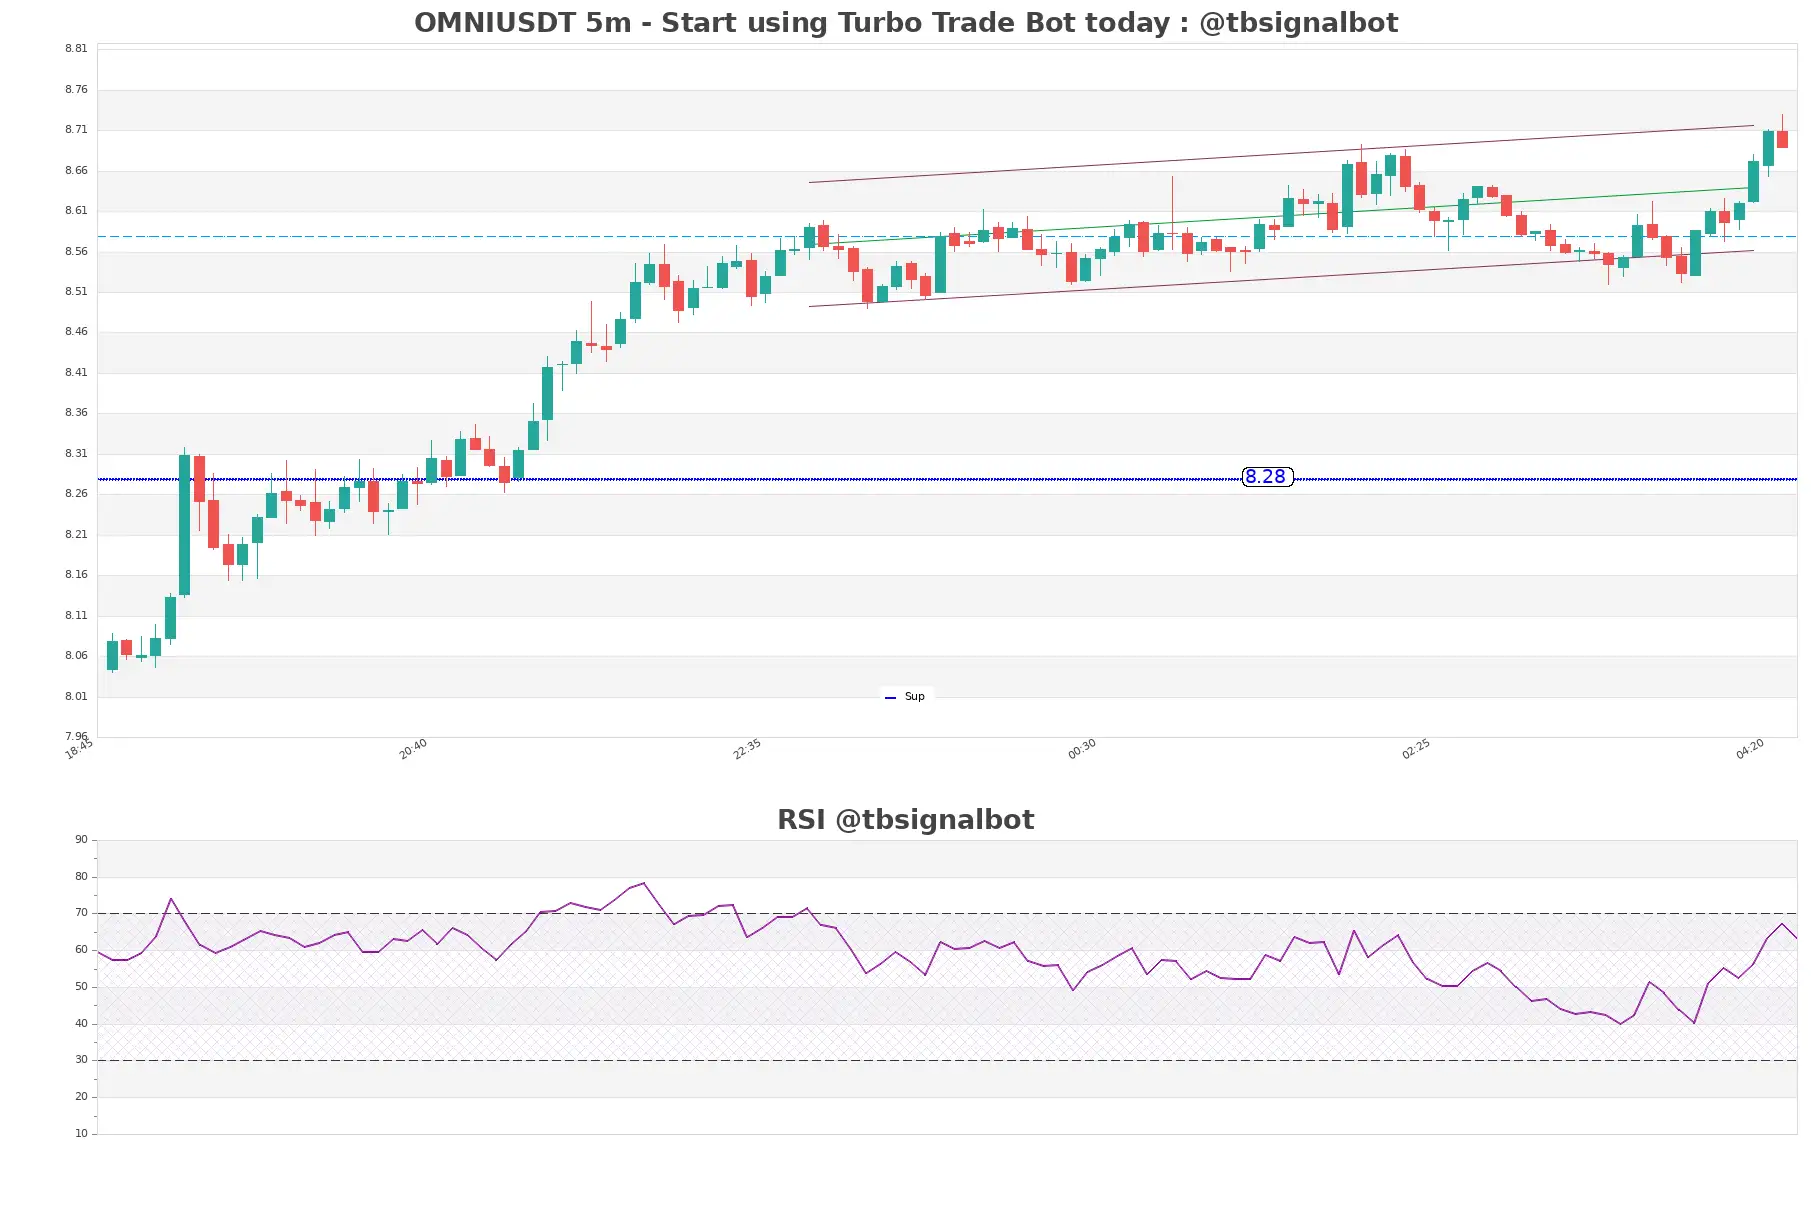Click the RSI 20 axis label

click(81, 1097)
